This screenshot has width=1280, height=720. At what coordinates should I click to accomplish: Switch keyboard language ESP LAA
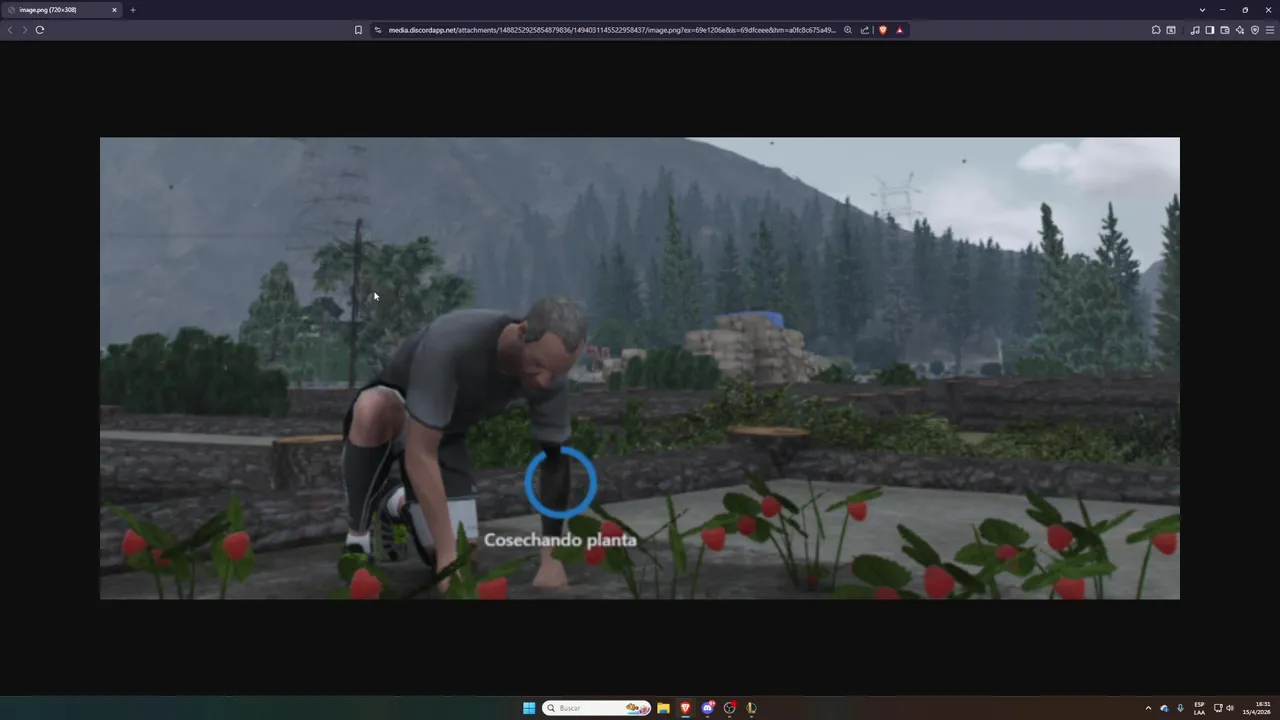[1199, 708]
